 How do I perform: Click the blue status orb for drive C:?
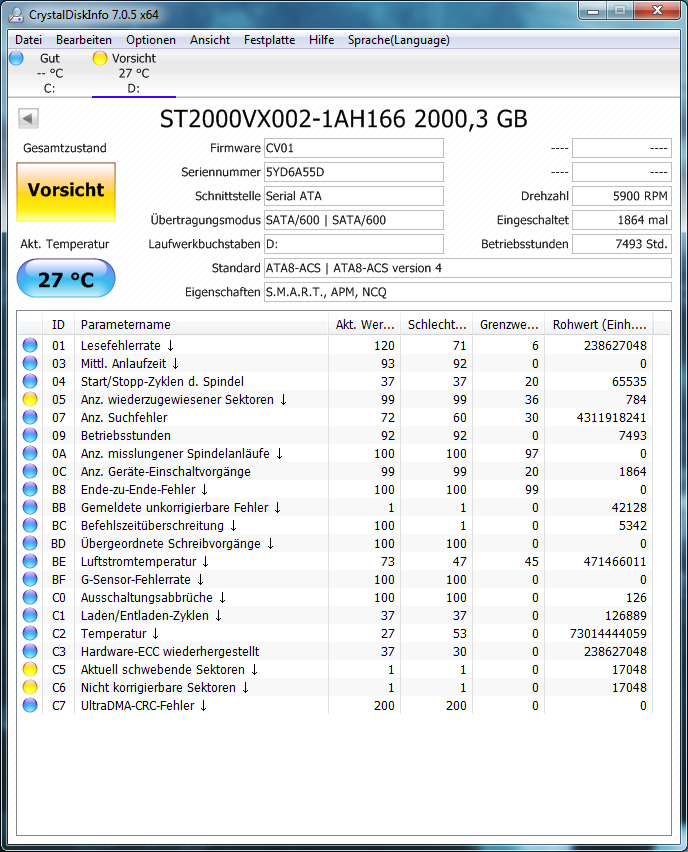pos(17,58)
